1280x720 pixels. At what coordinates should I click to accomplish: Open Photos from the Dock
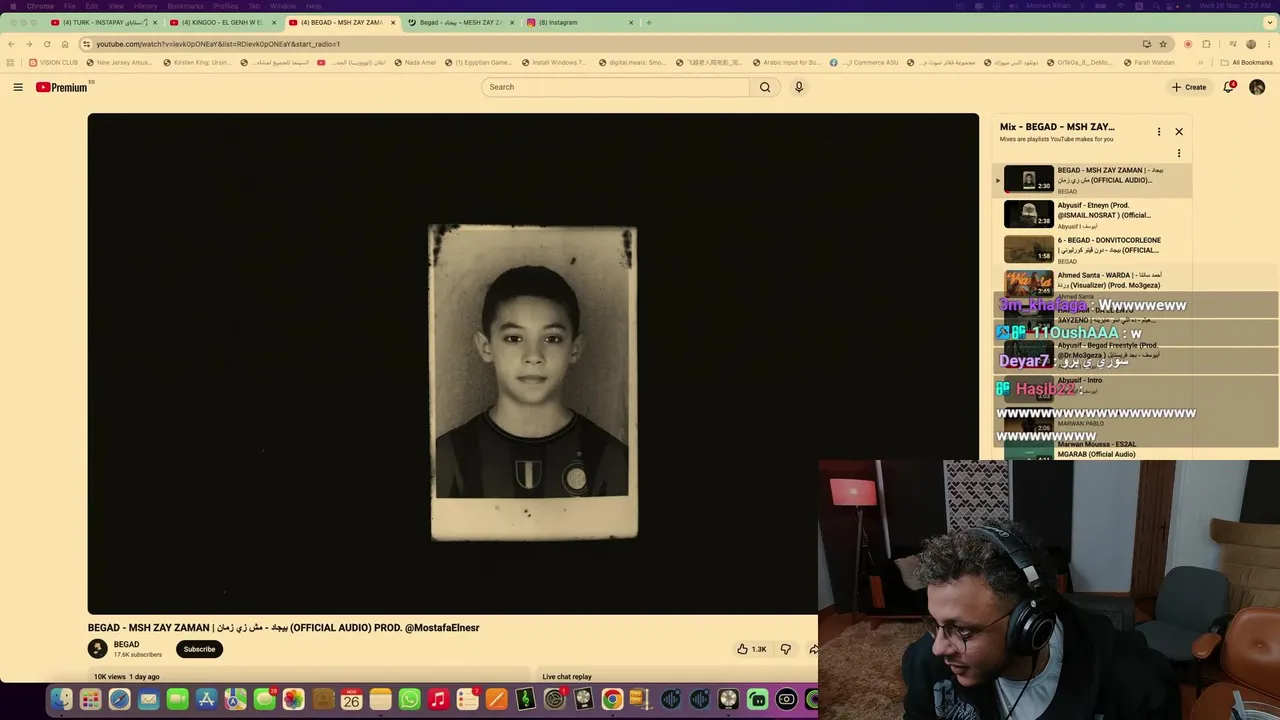pos(293,700)
